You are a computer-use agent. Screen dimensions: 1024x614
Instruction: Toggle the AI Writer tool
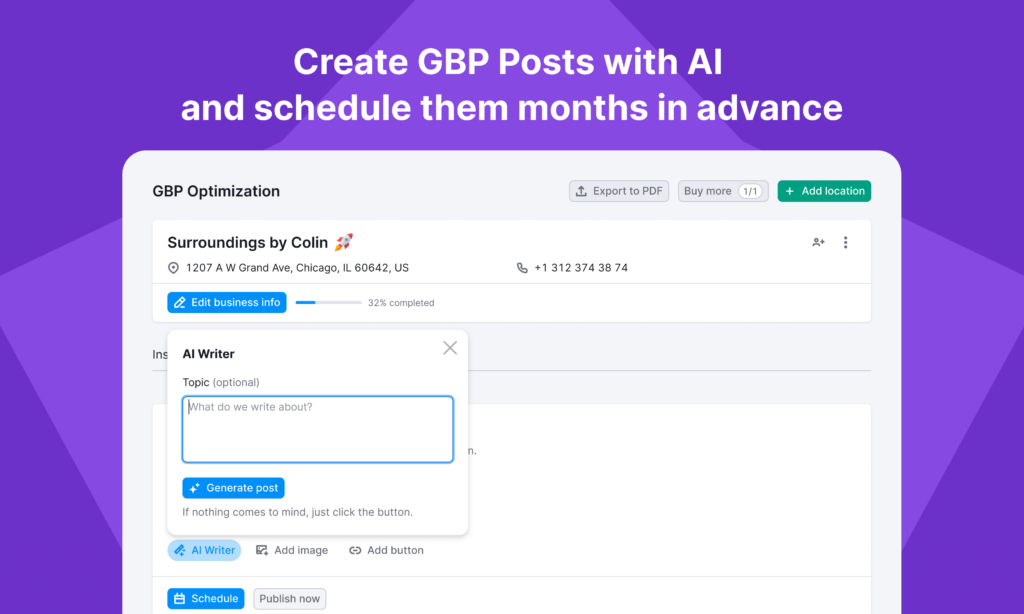204,550
